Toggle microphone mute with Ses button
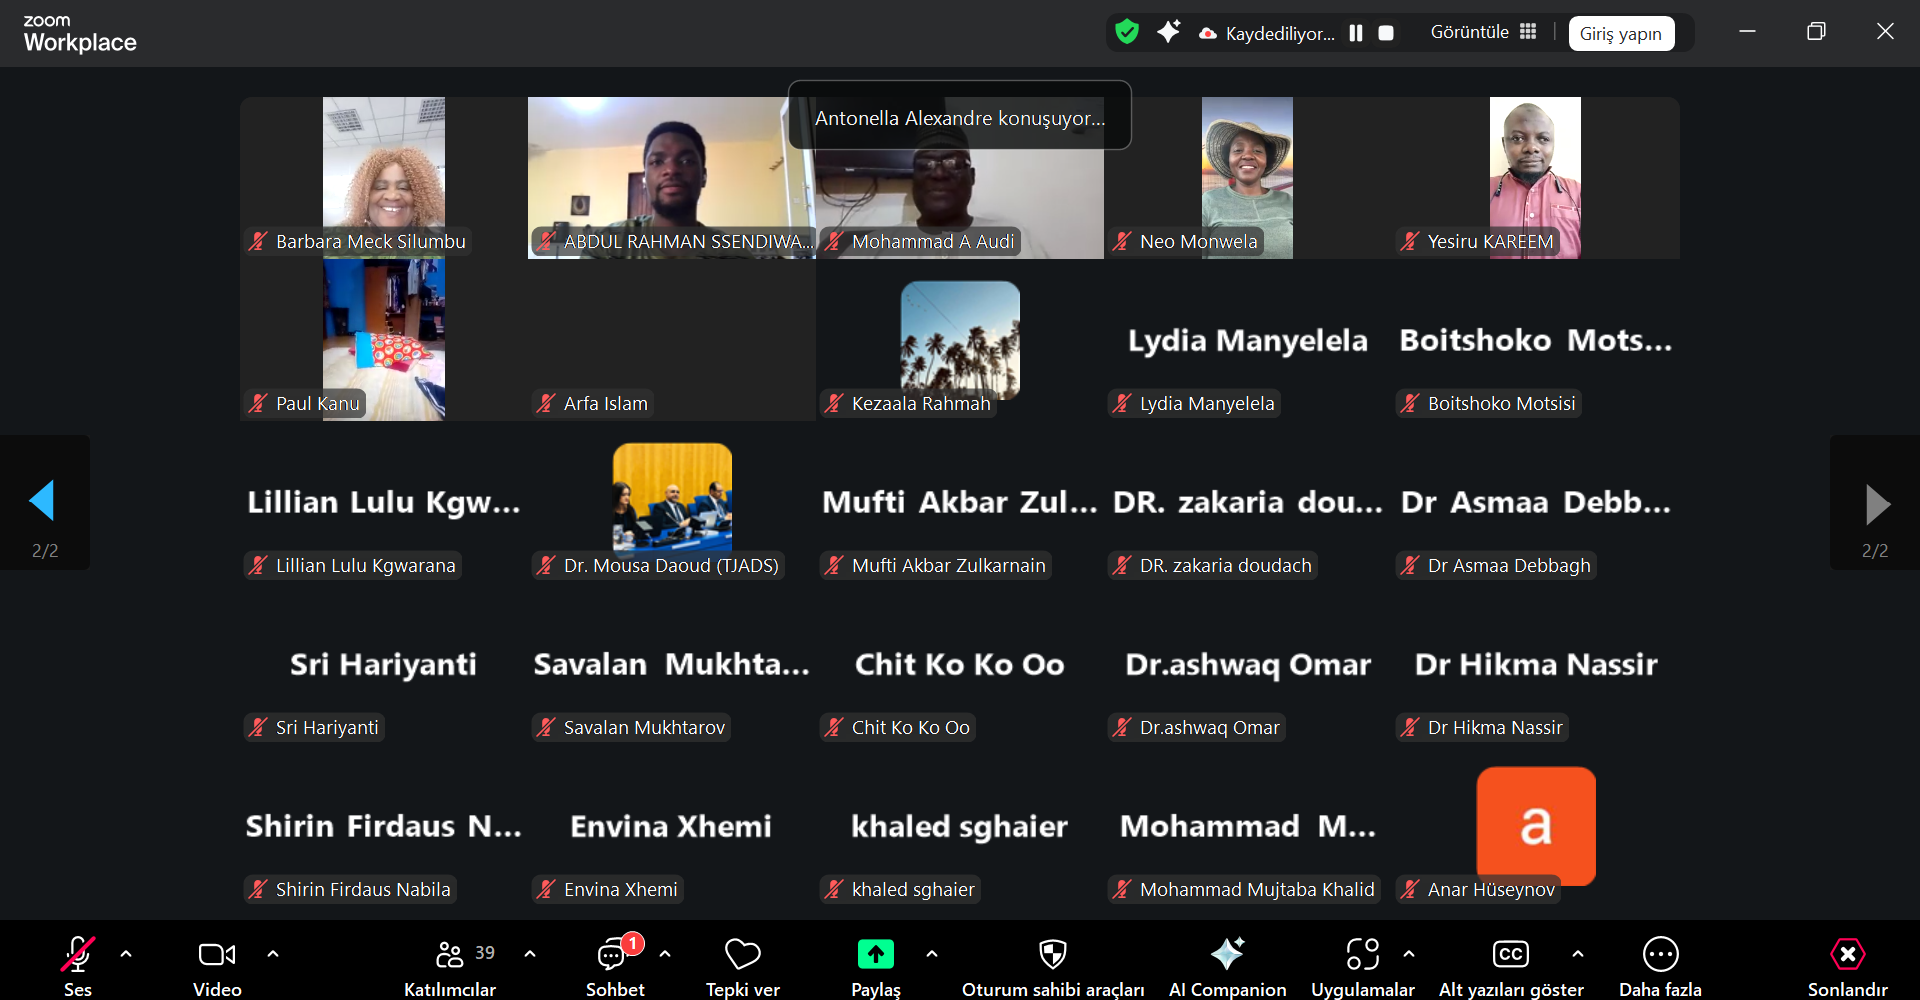This screenshot has width=1920, height=1000. coord(78,955)
